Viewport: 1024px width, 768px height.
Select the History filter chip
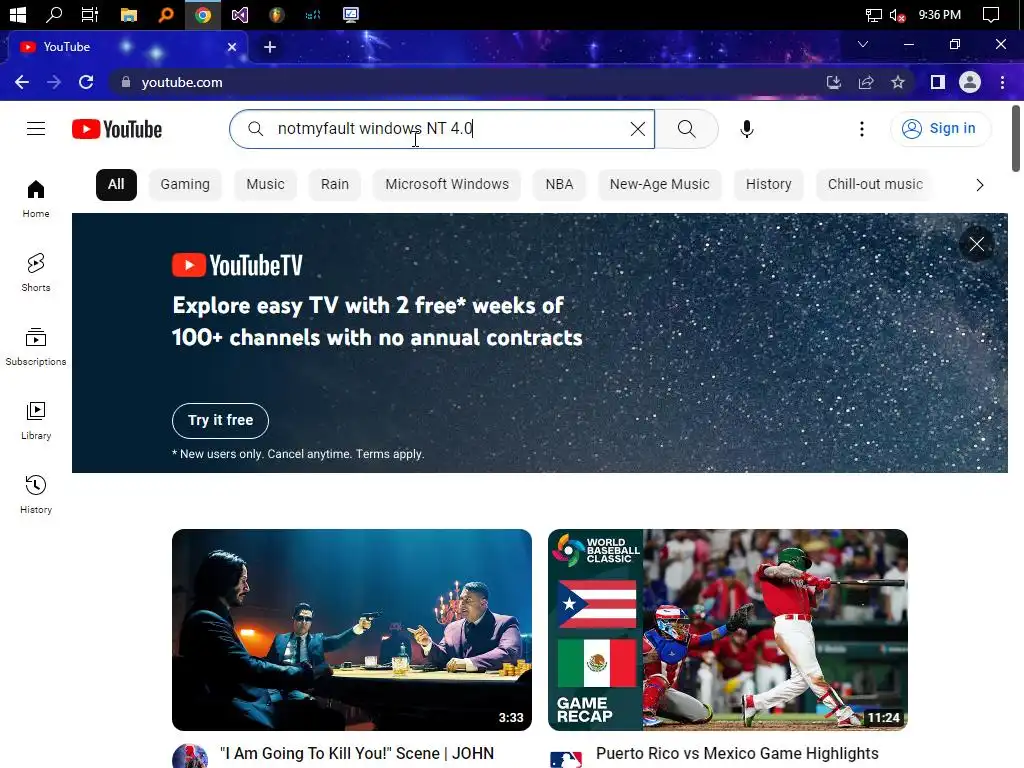[769, 185]
